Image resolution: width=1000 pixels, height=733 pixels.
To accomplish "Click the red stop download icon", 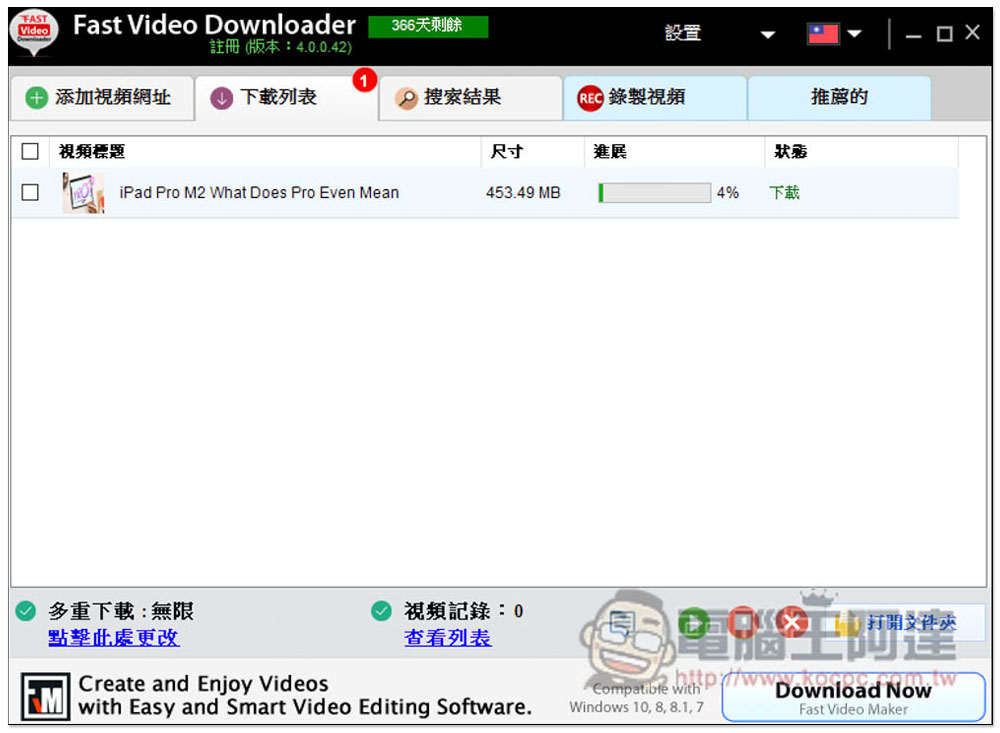I will (743, 622).
